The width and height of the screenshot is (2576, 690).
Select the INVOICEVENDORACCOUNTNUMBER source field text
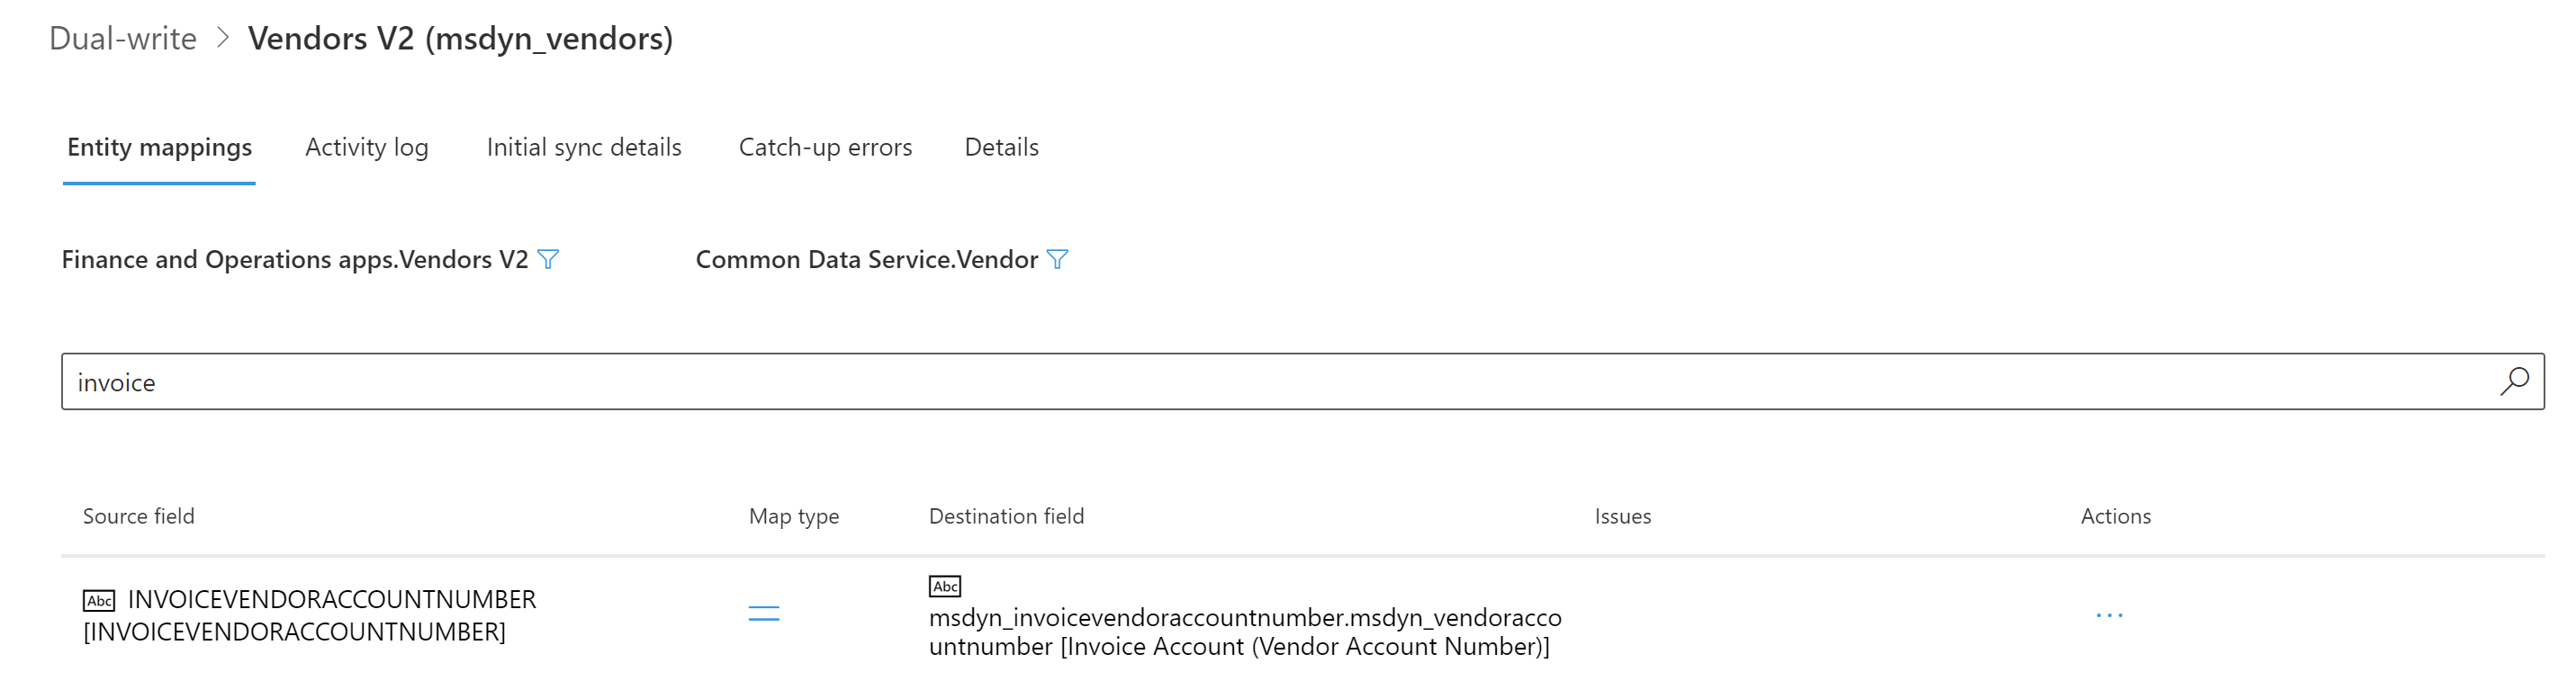click(x=330, y=600)
